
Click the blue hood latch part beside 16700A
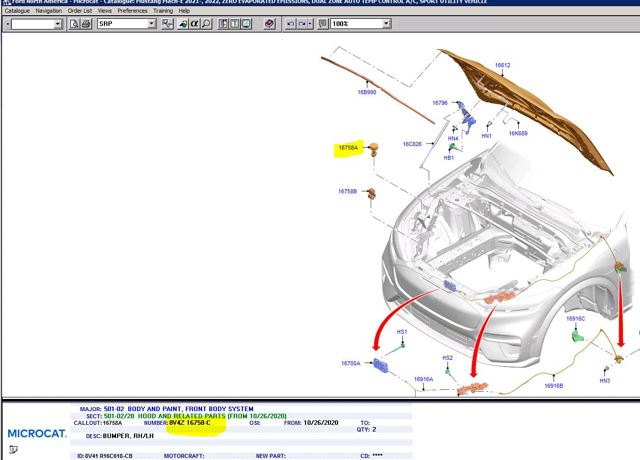(x=381, y=364)
